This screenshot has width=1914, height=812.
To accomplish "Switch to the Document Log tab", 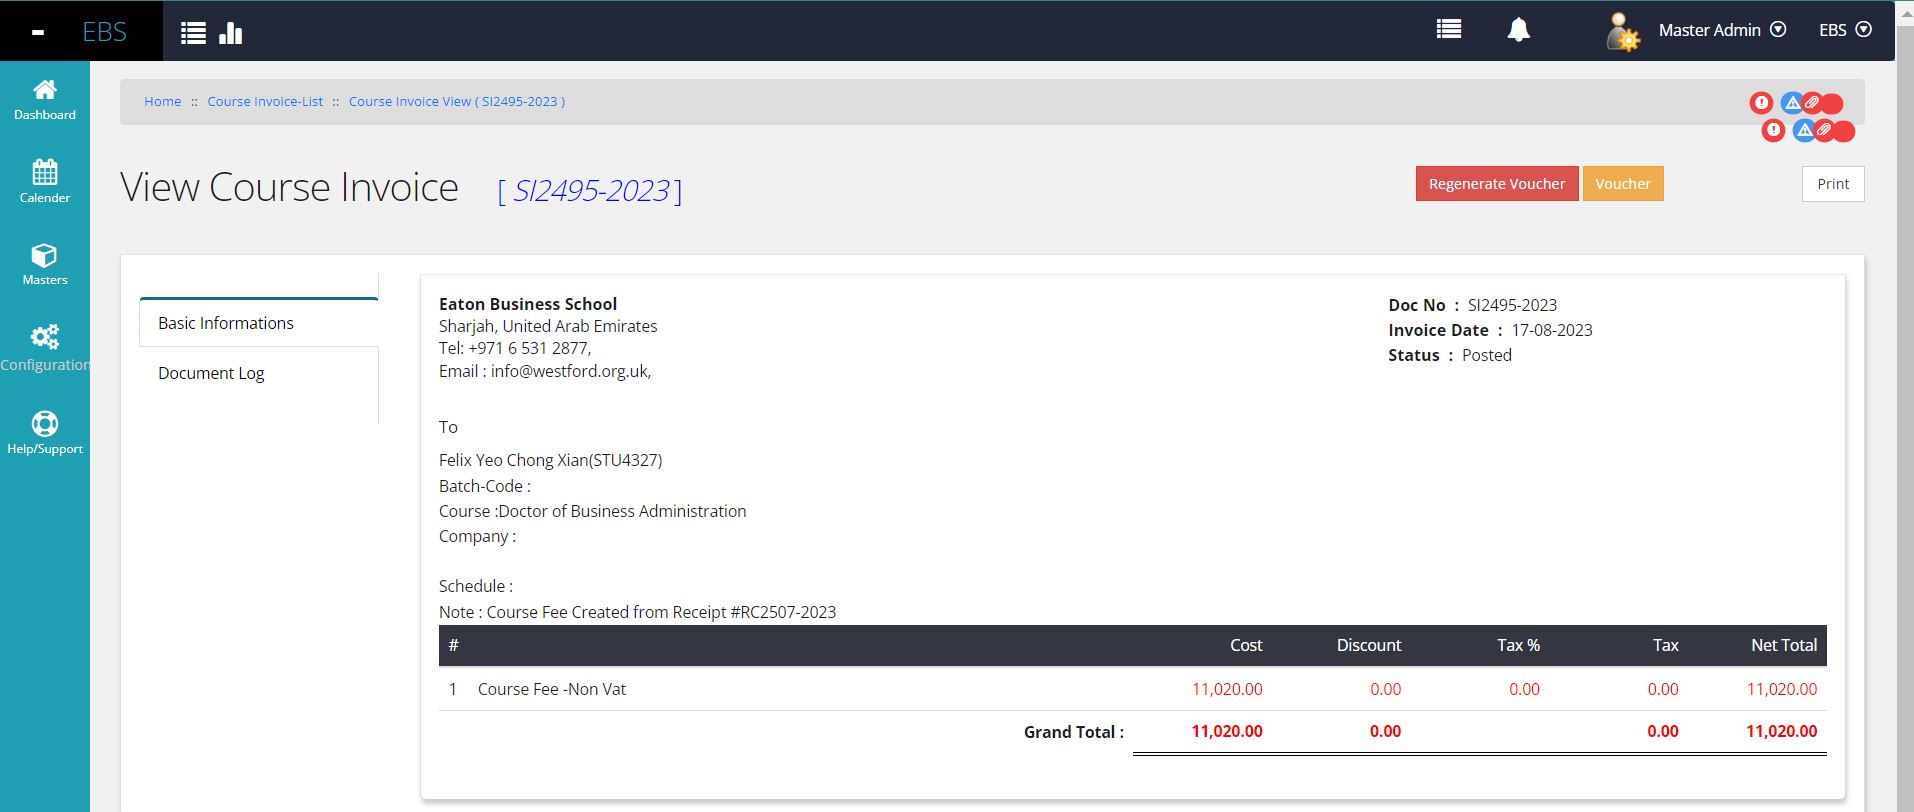I will [x=211, y=373].
